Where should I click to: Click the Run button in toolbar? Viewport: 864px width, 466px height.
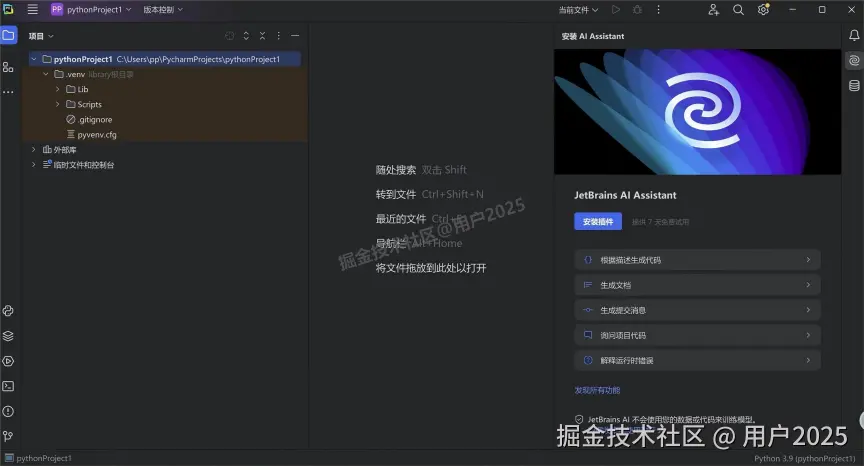[x=616, y=9]
